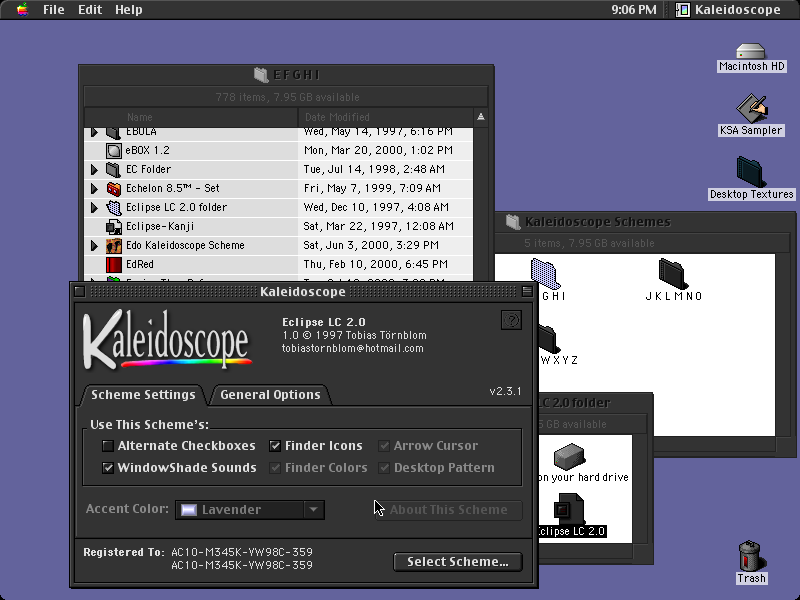Click the EFGHI window title folder icon
800x600 pixels.
(261, 75)
